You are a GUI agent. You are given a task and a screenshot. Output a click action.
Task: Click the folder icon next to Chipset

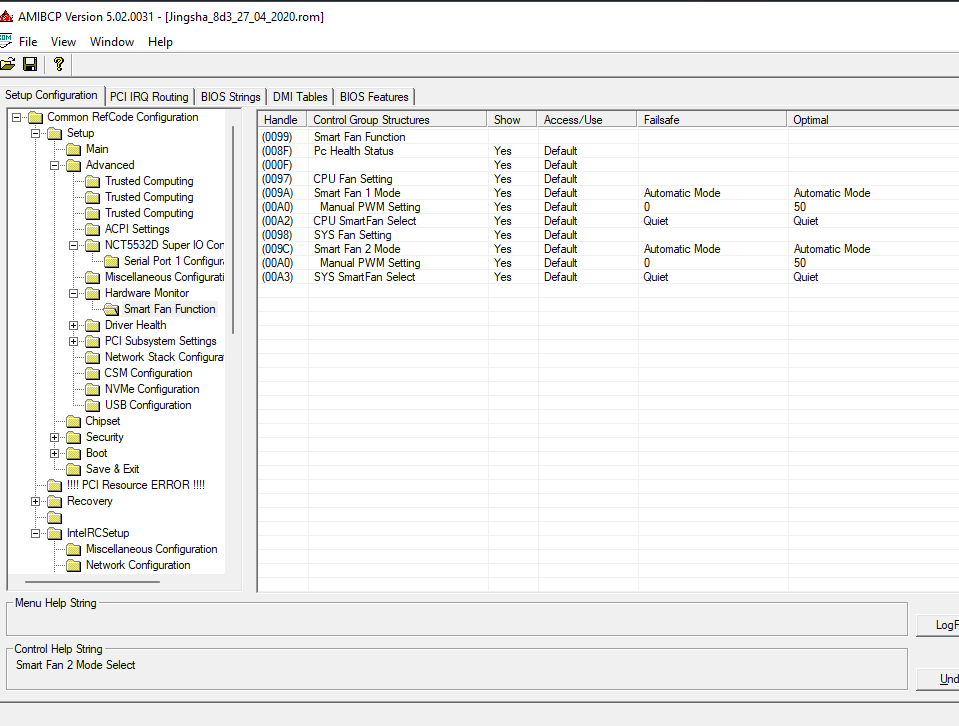pyautogui.click(x=73, y=421)
